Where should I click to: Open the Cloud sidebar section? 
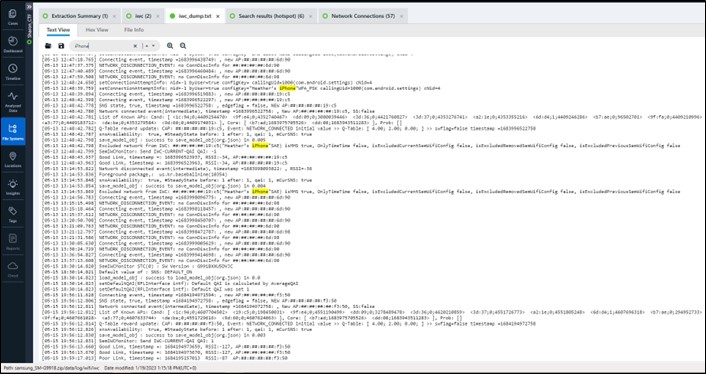point(13,269)
